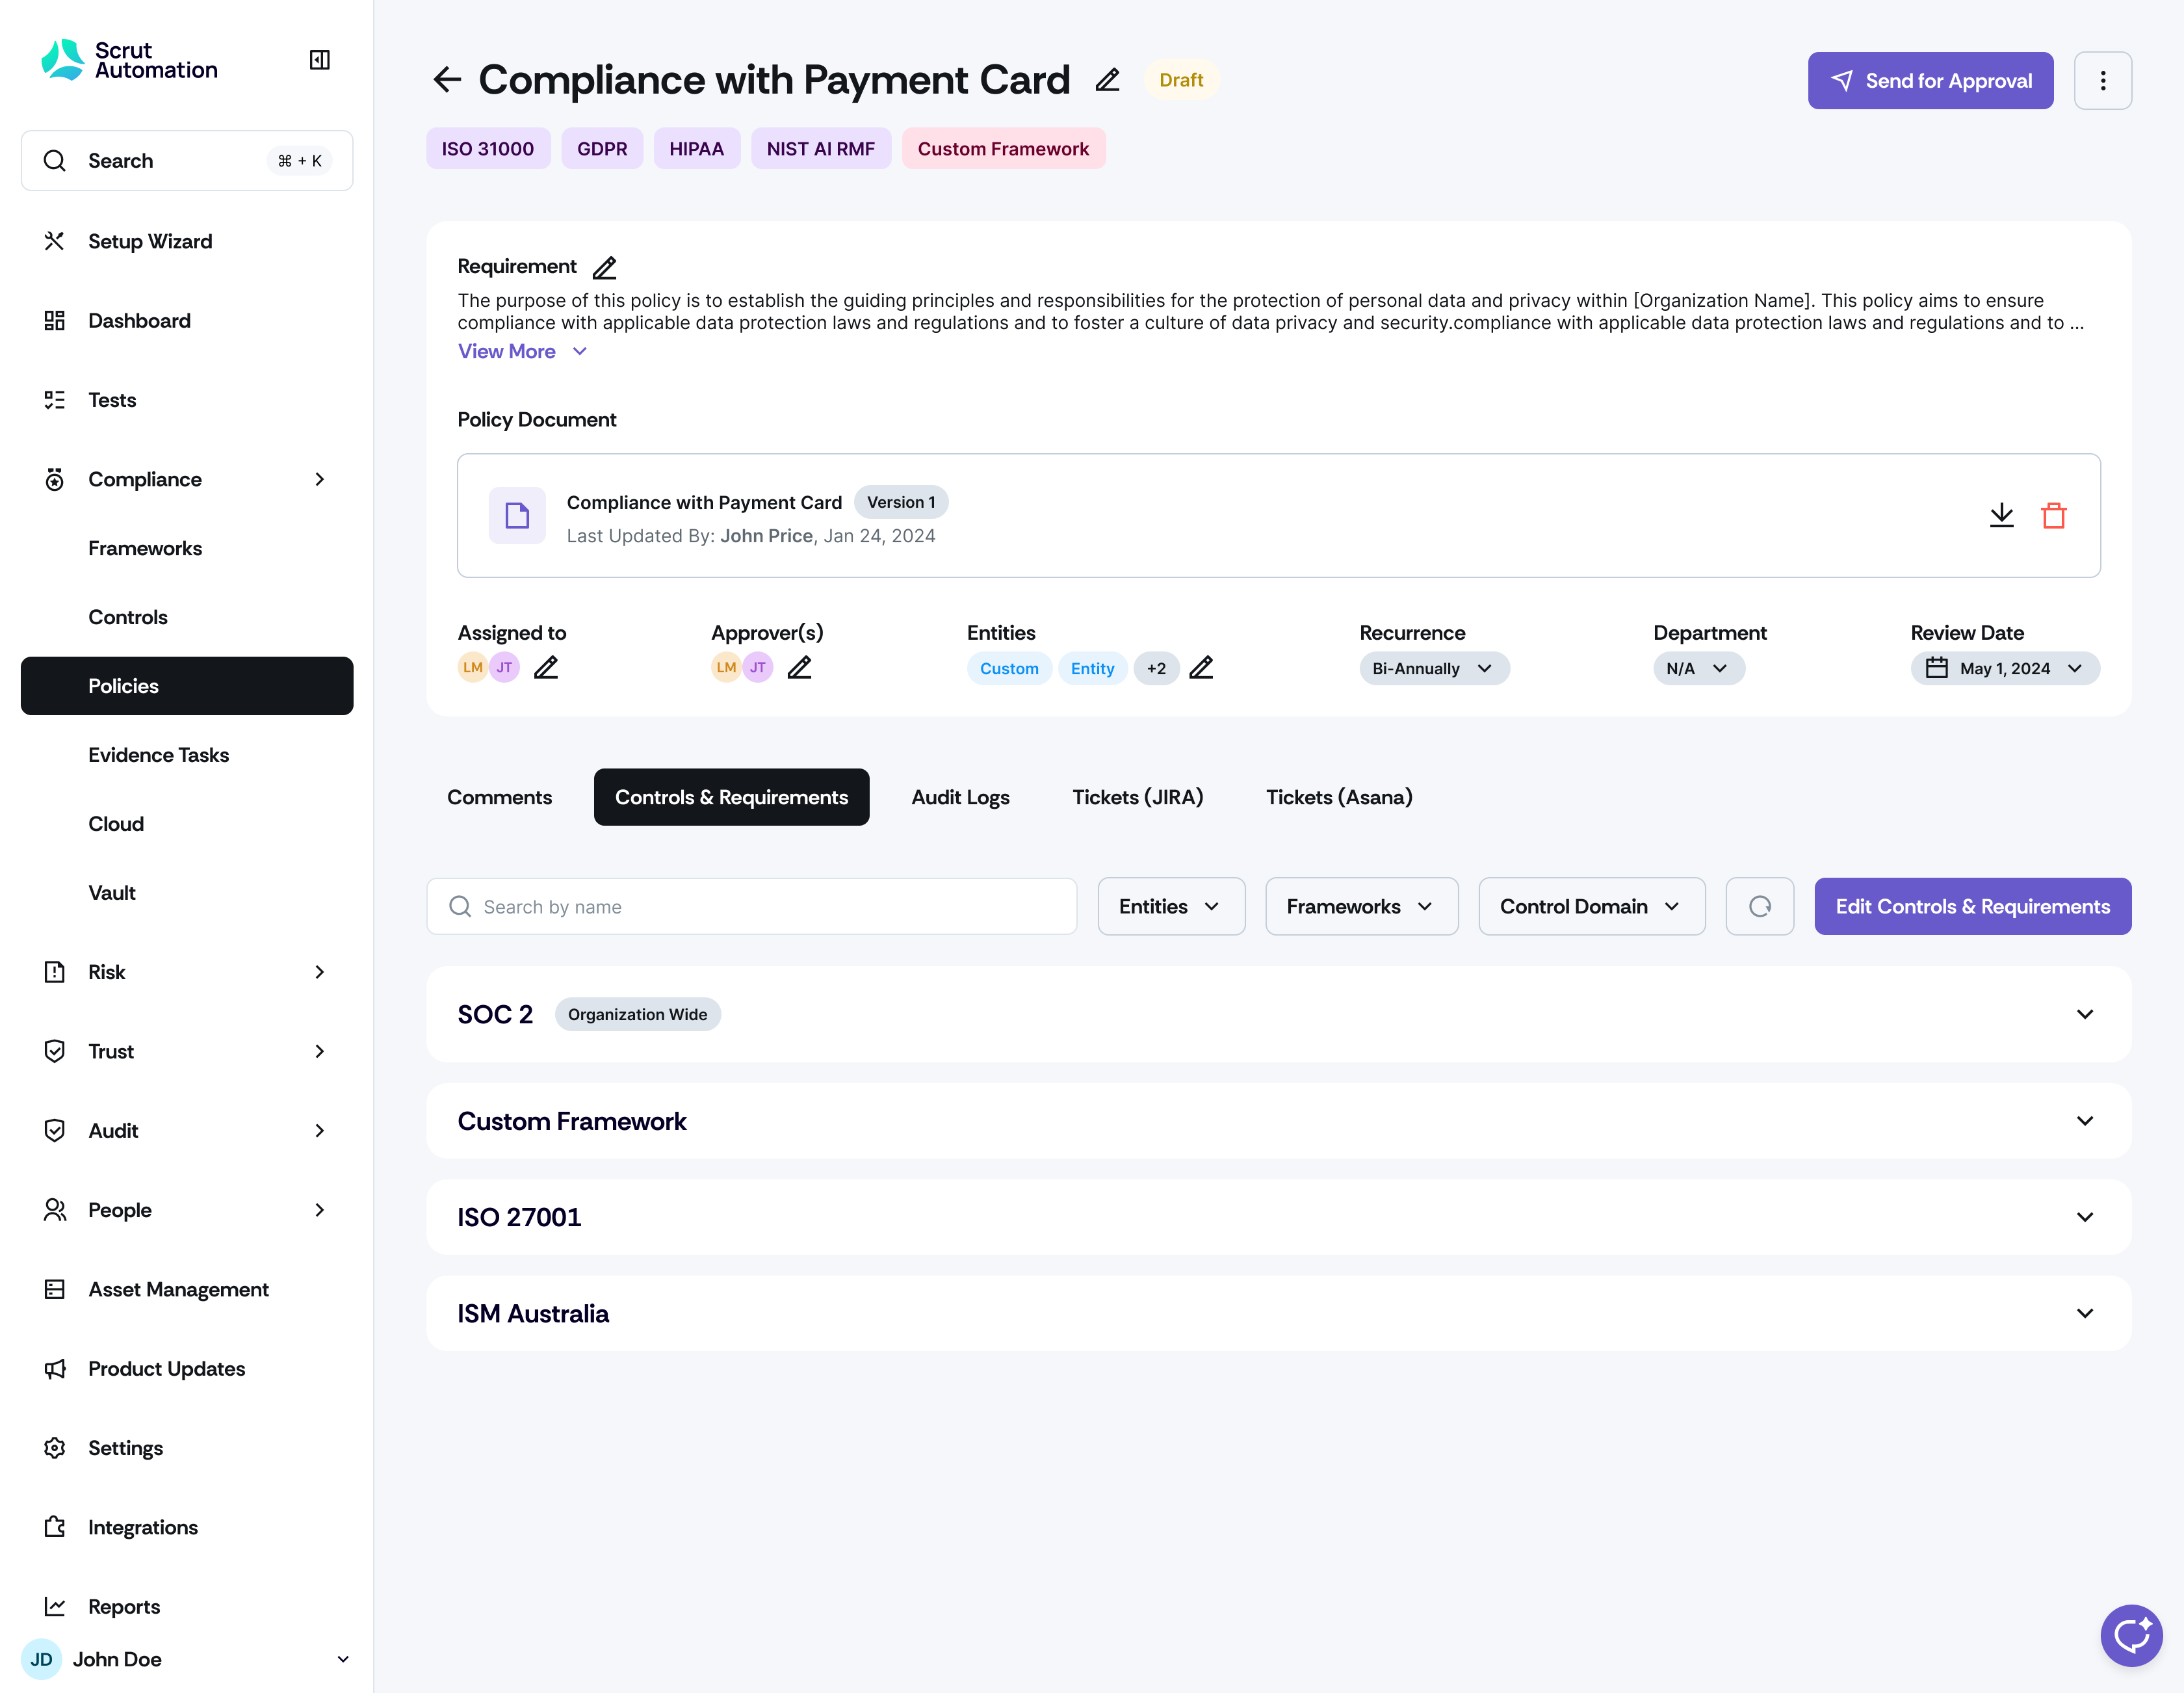Screen dimensions: 2184x1693
Task: Download the policy document
Action: pyautogui.click(x=2001, y=515)
